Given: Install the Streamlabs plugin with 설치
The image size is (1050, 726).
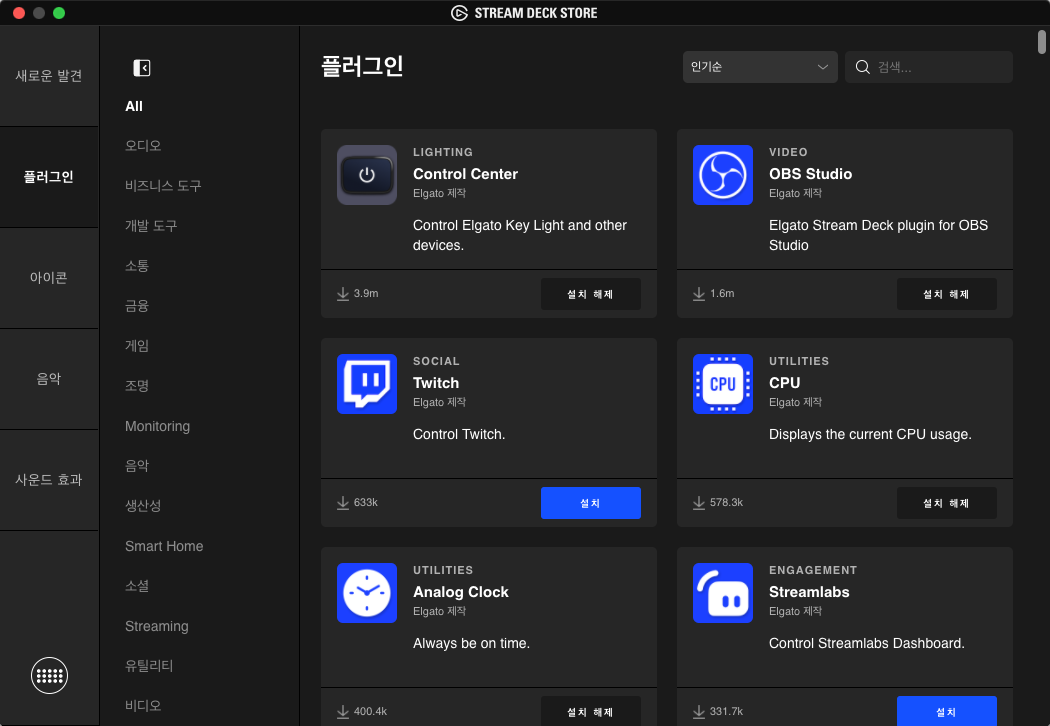Looking at the screenshot, I should click(946, 711).
